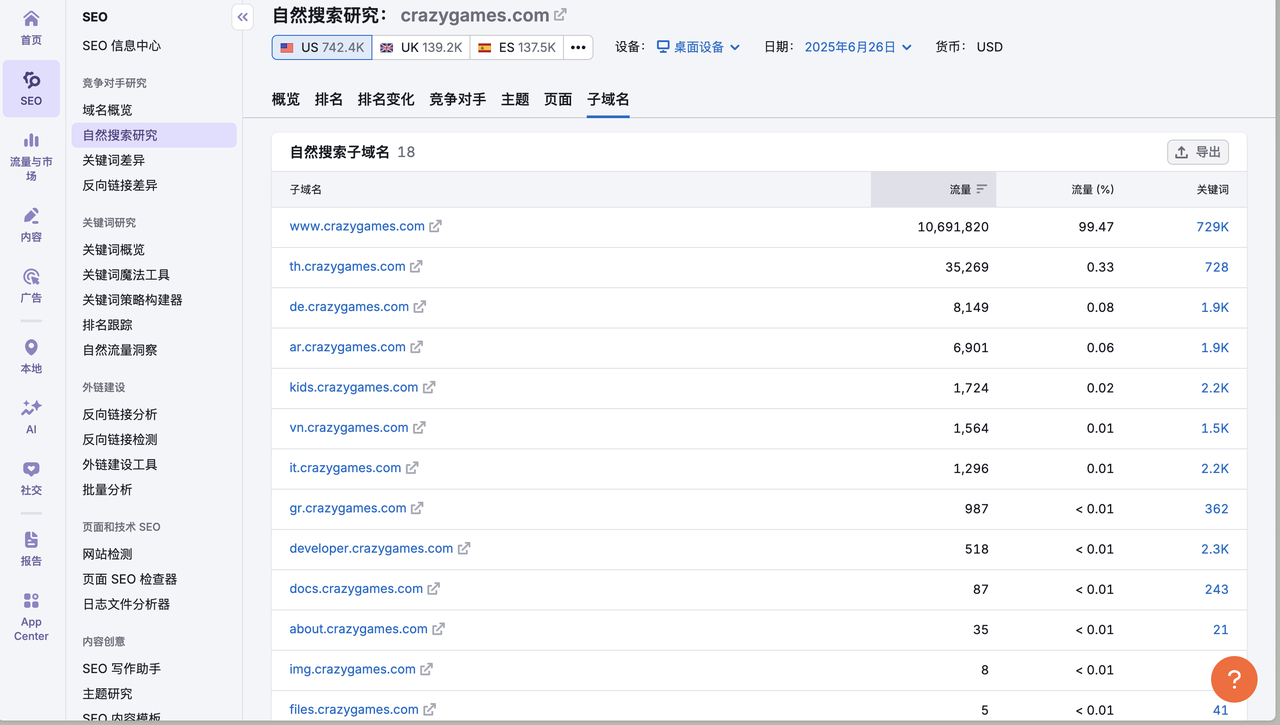
Task: Expand the 桌面设备 device dropdown
Action: pos(698,47)
